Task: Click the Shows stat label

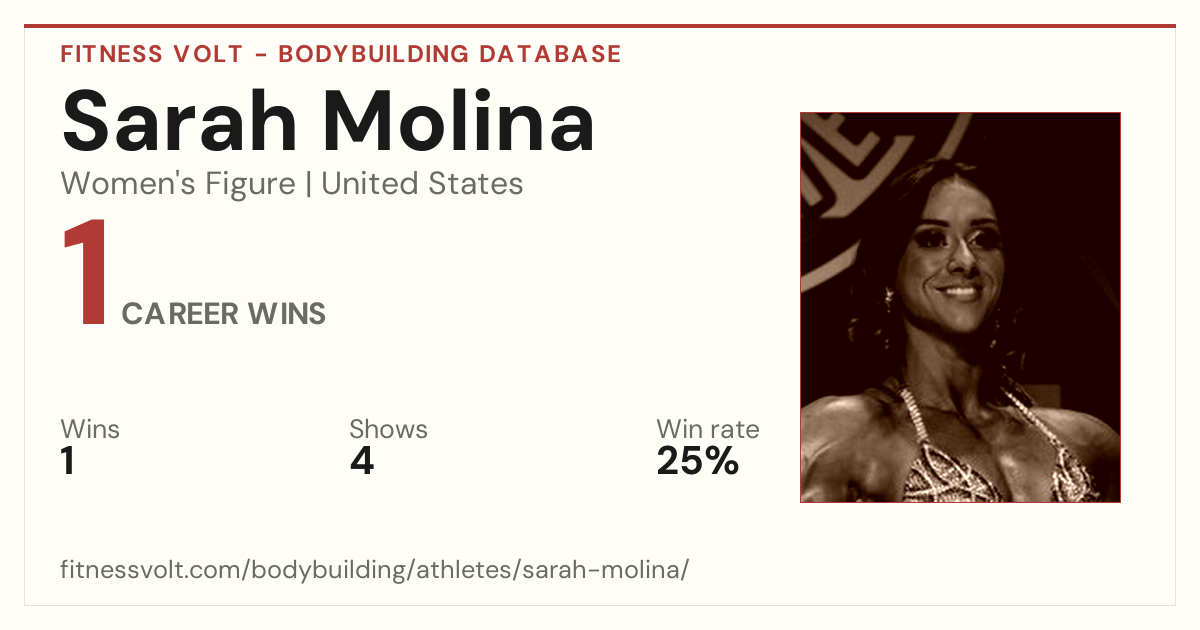Action: pyautogui.click(x=388, y=430)
